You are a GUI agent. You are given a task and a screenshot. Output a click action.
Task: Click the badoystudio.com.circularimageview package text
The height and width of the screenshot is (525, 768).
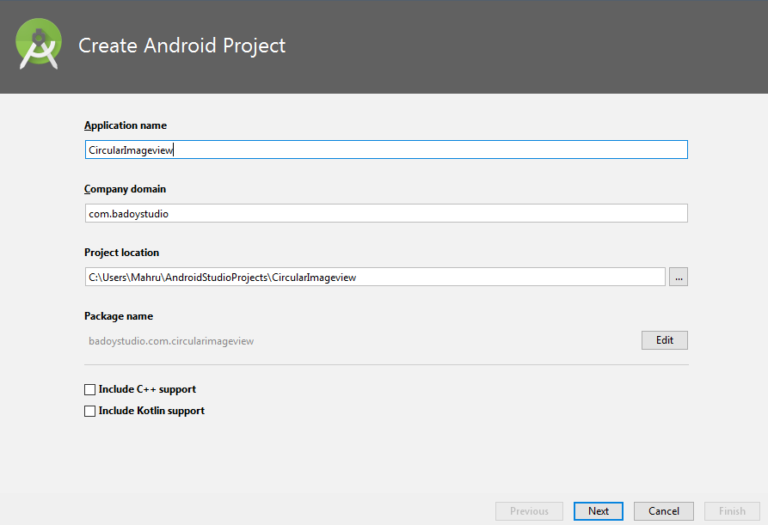point(171,341)
